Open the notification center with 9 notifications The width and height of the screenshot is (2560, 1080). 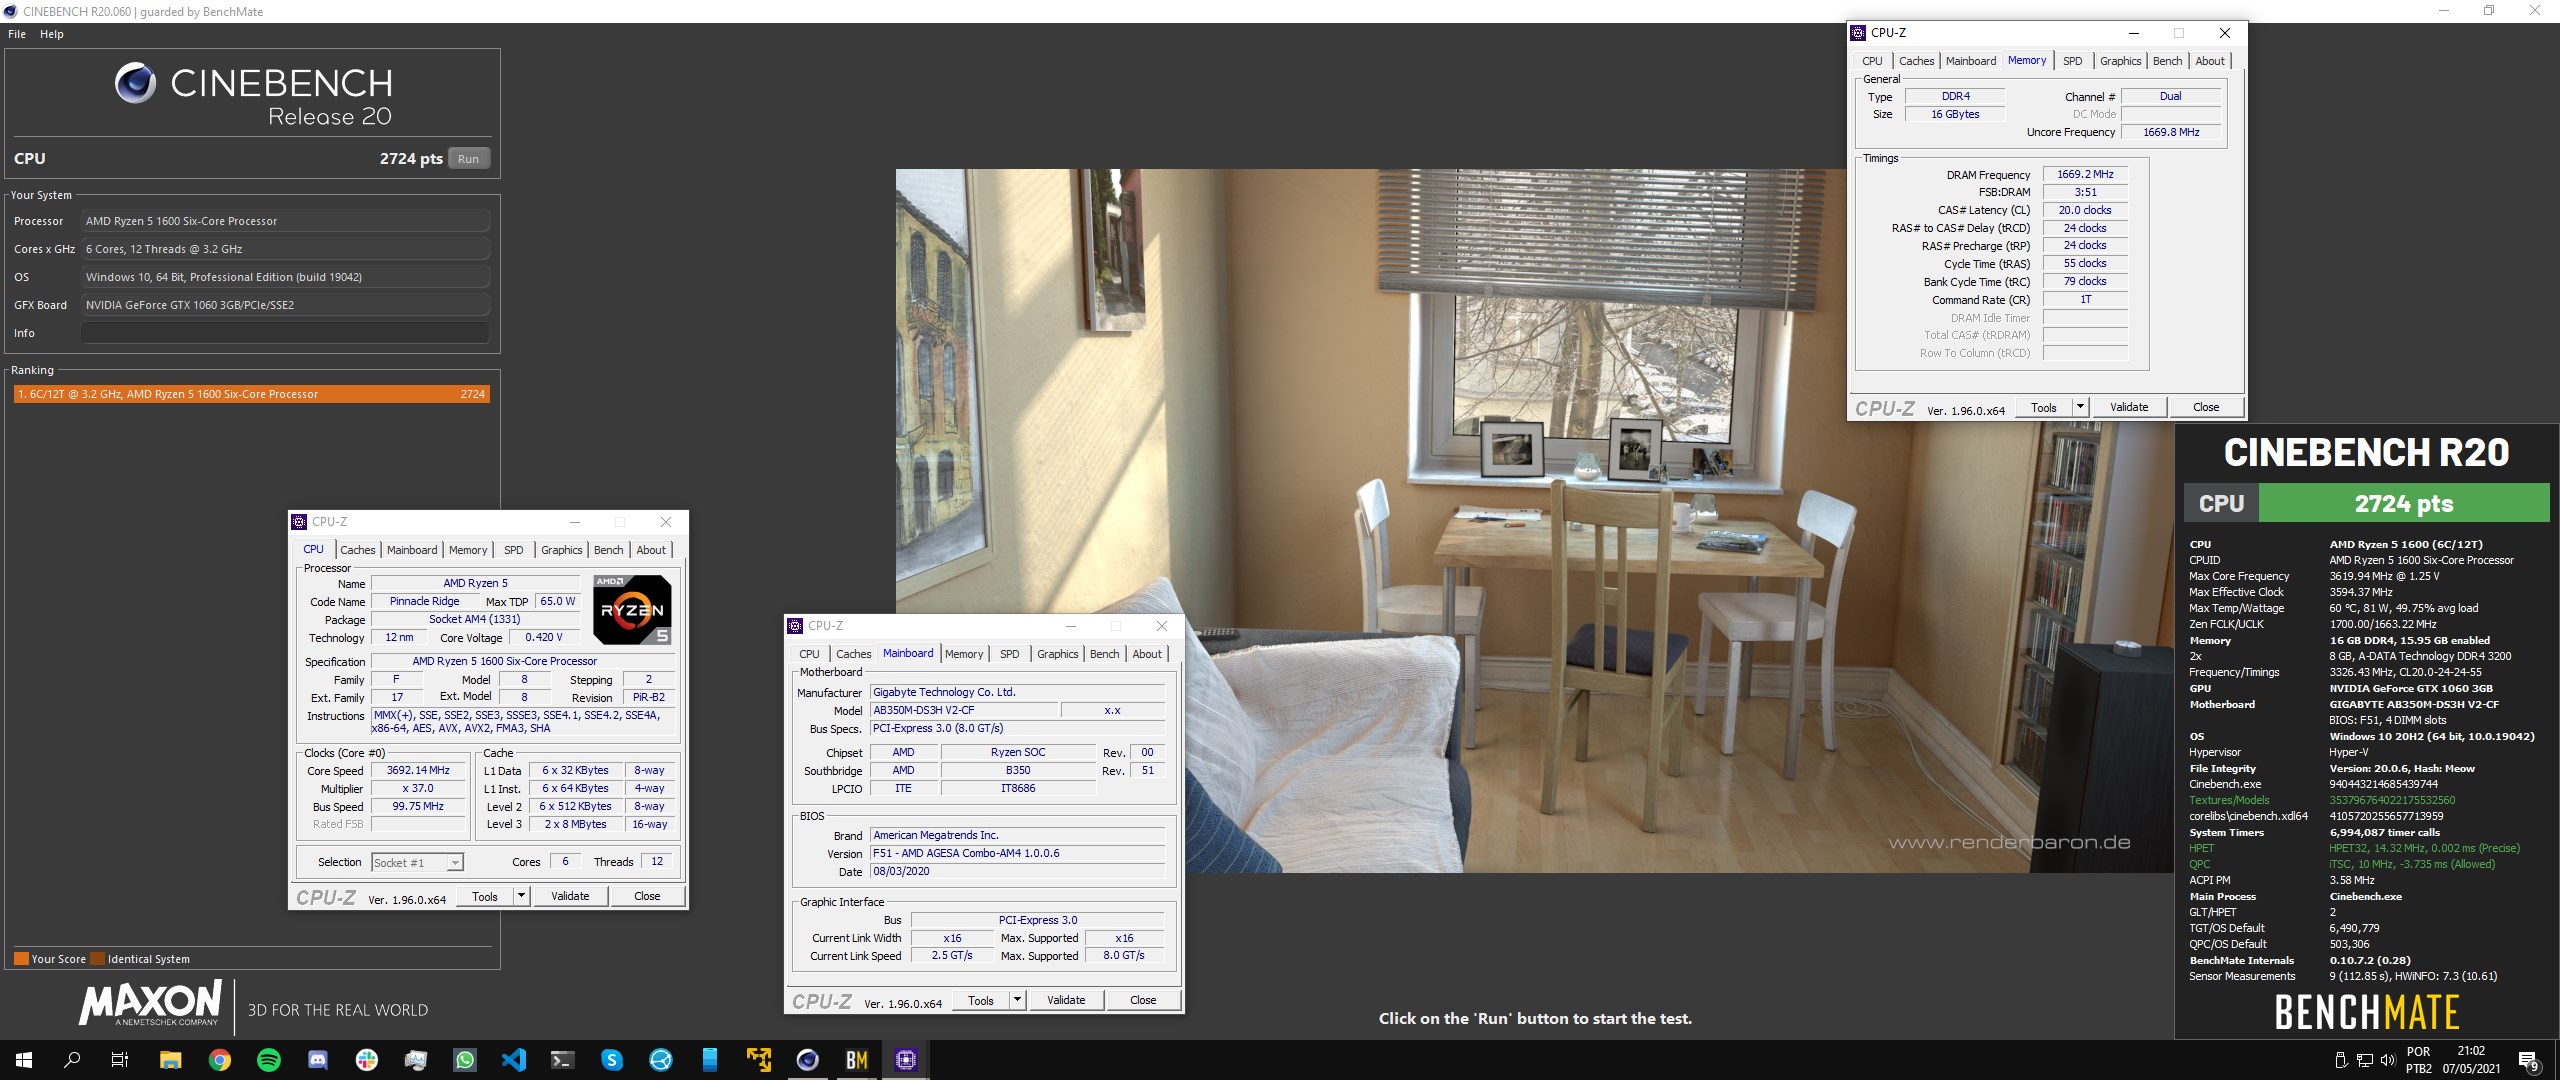2528,1060
